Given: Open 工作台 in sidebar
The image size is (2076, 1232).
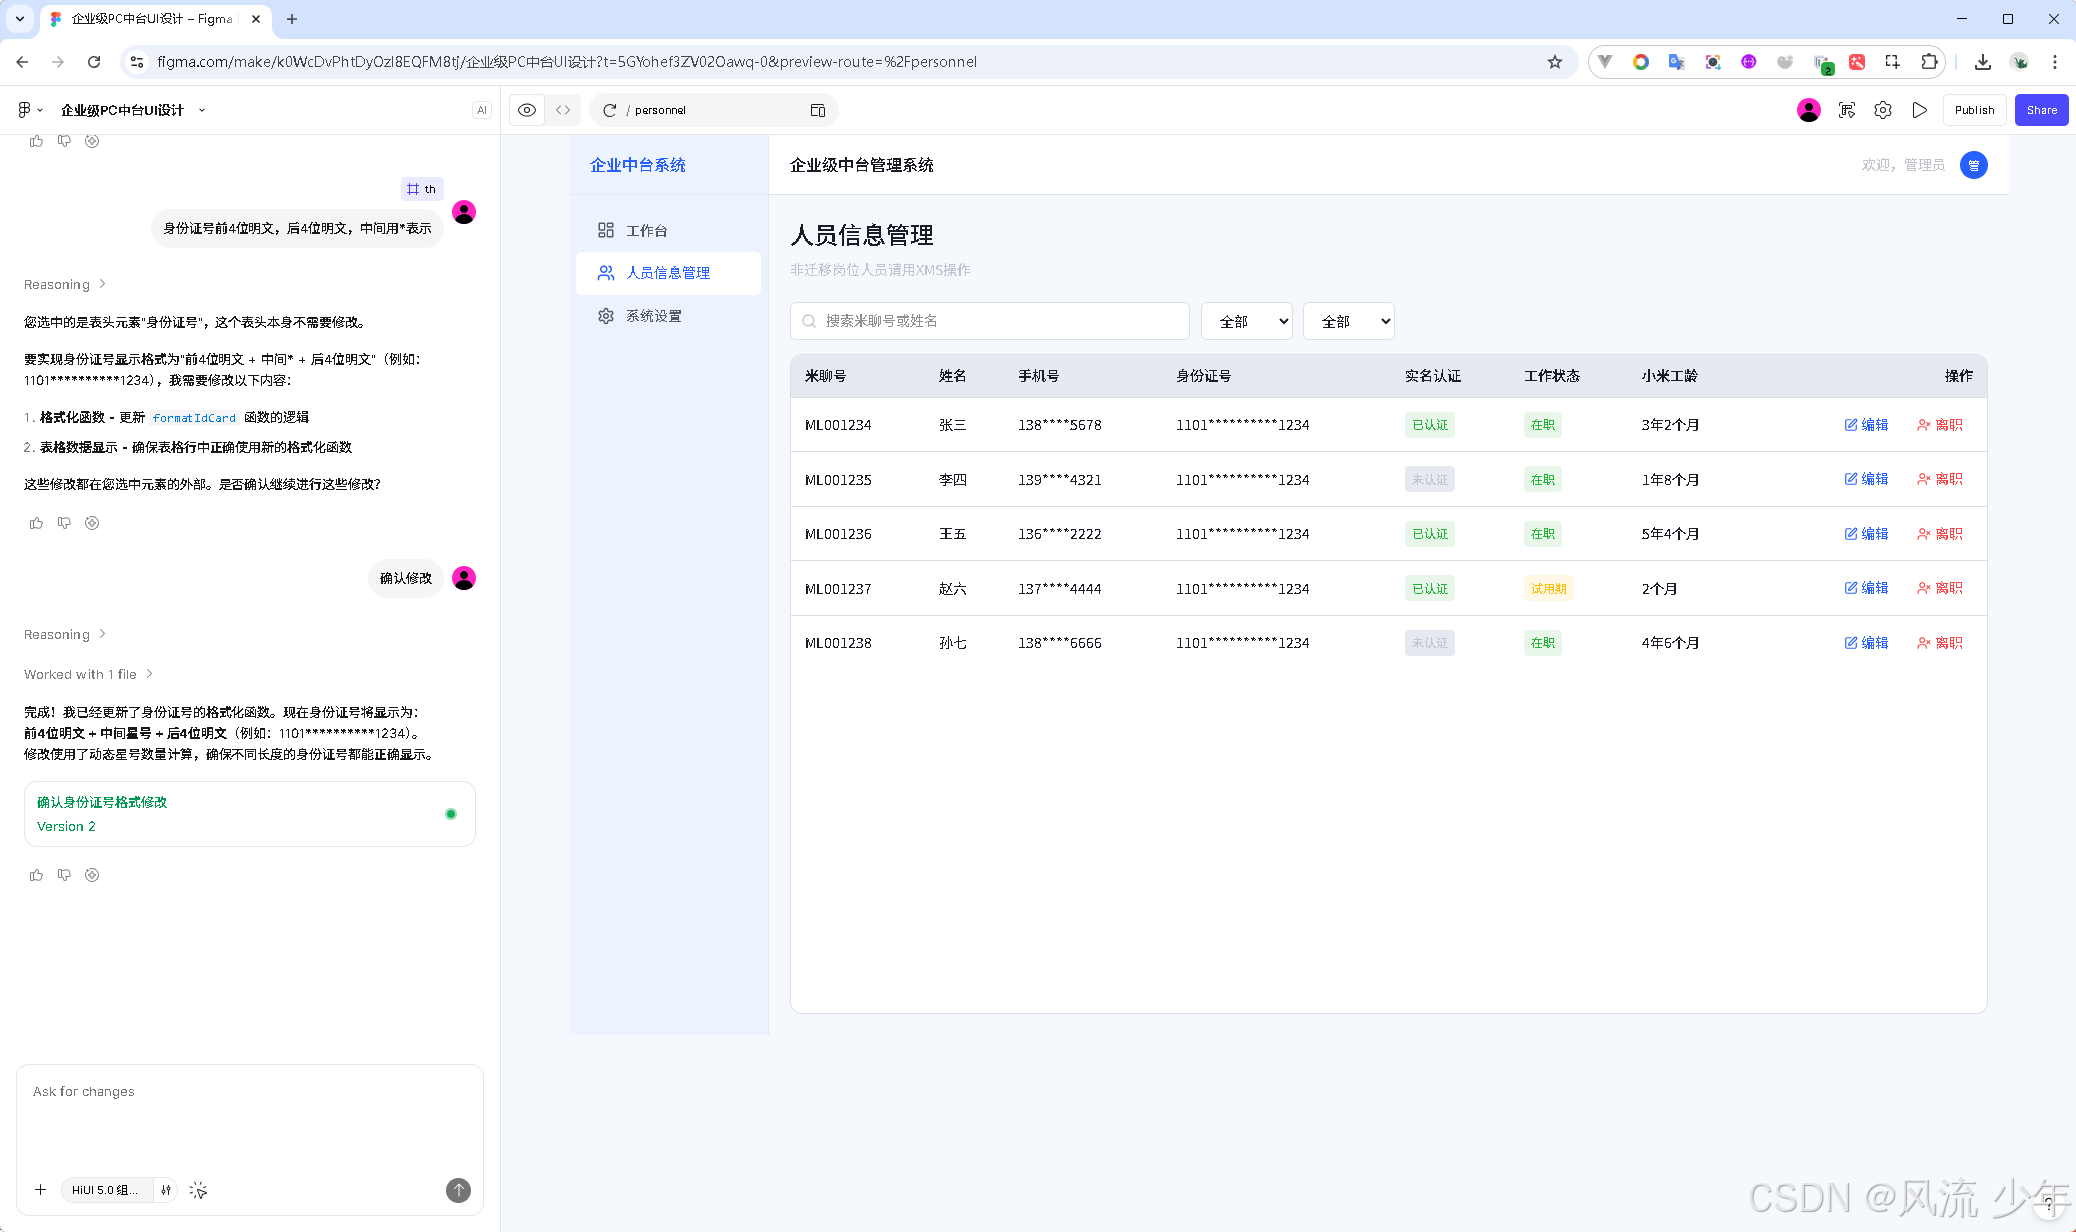Looking at the screenshot, I should pyautogui.click(x=646, y=231).
